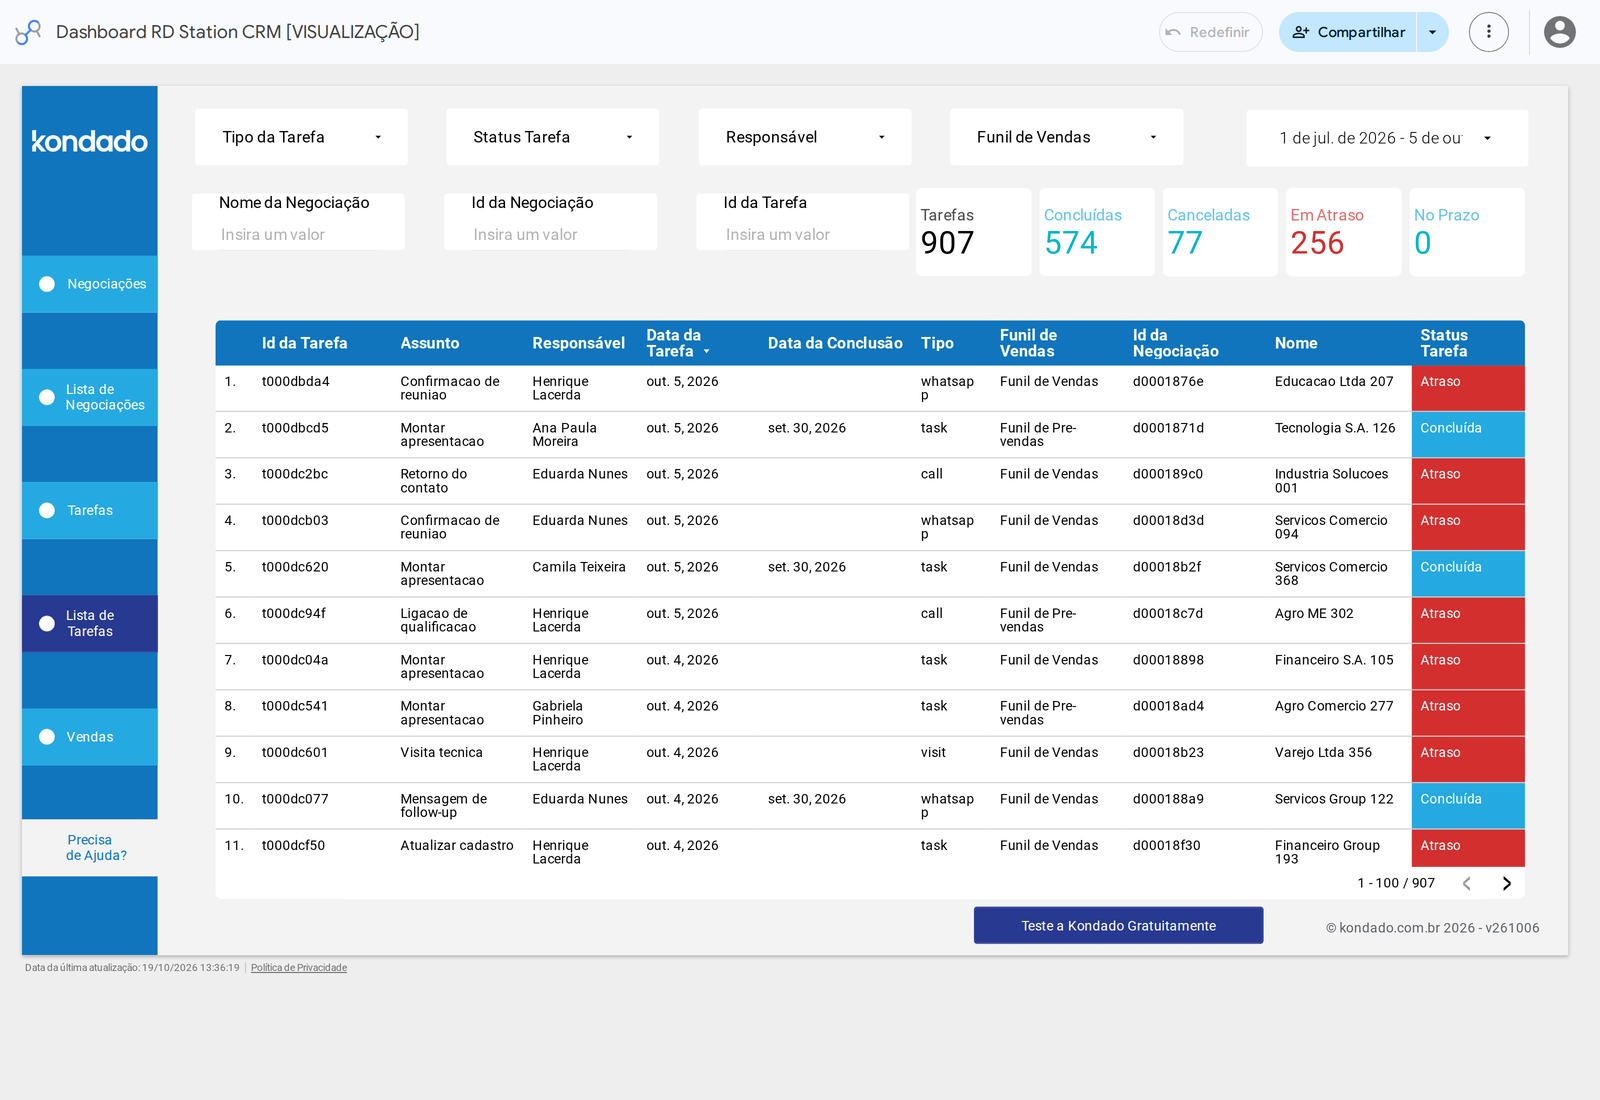Click the Tarefas total value 907
Image resolution: width=1600 pixels, height=1100 pixels.
click(x=947, y=243)
